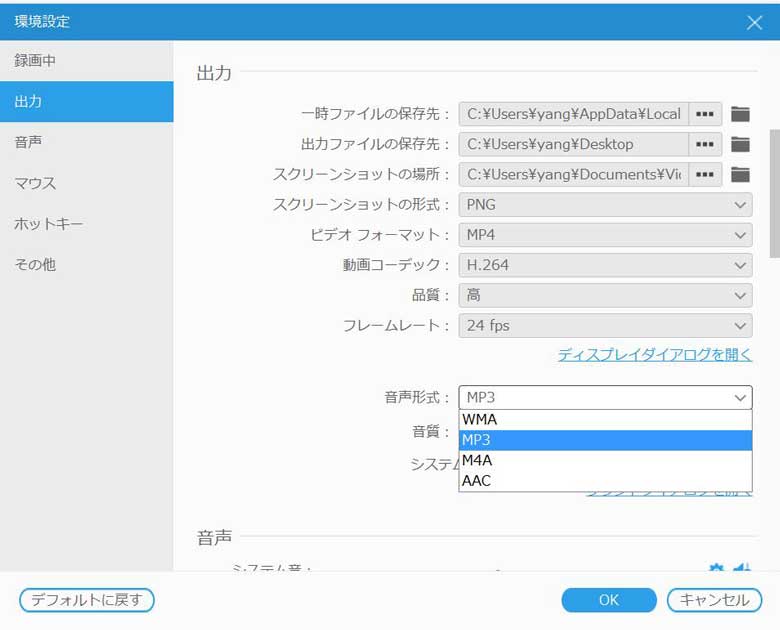Choose AAC in audio format list
Screen dimensions: 780x630
point(605,481)
